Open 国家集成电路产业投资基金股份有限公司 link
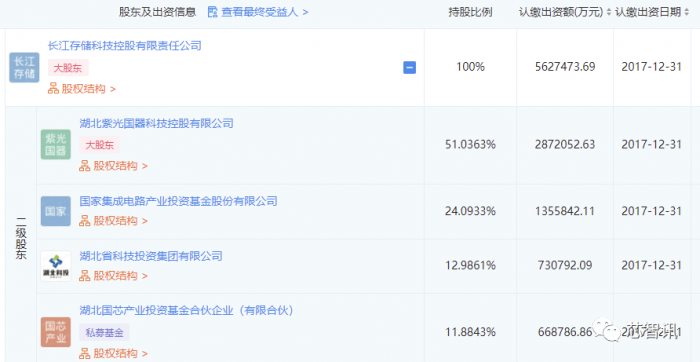Viewport: 700px width, 362px height. [x=179, y=201]
